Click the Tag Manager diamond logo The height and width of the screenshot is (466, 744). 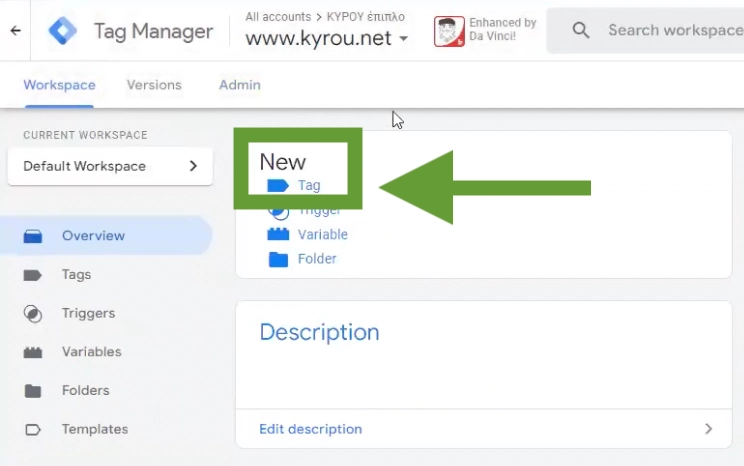63,30
